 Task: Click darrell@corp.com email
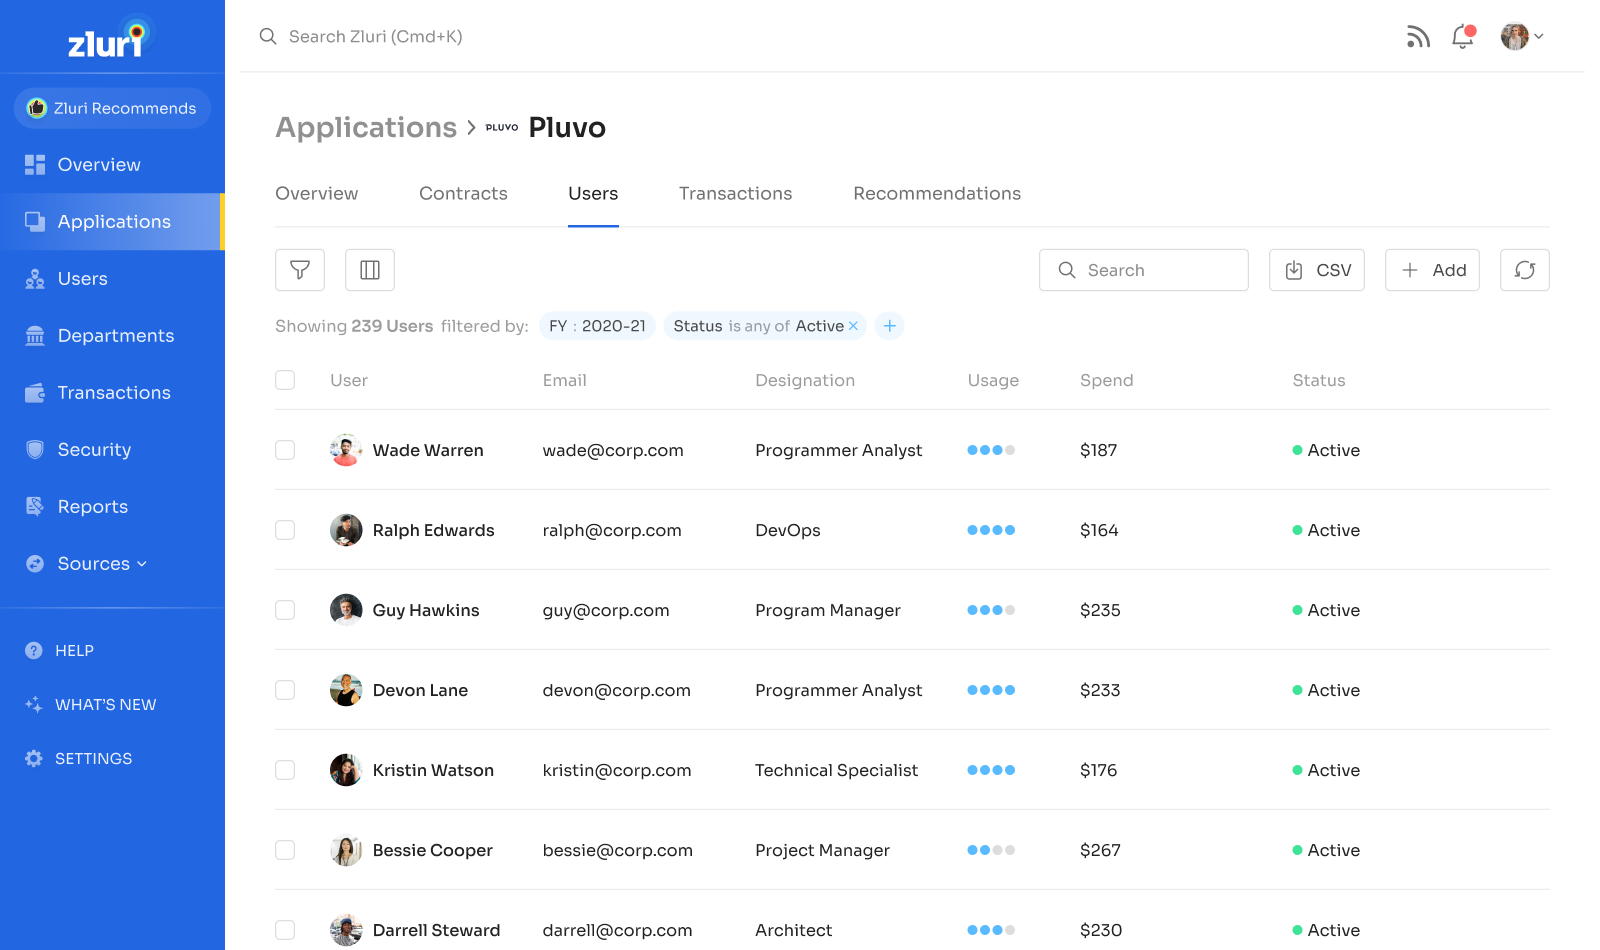[x=617, y=930]
